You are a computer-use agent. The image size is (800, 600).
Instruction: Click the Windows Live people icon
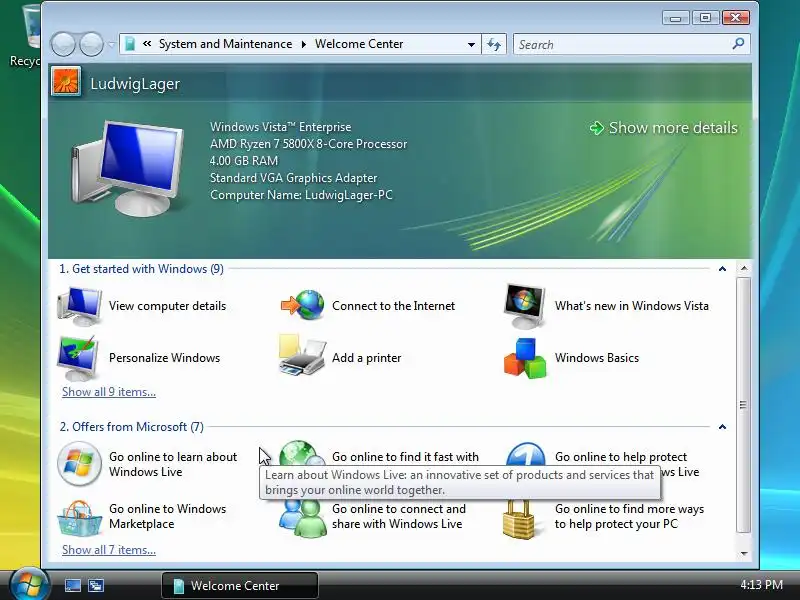coord(303,519)
